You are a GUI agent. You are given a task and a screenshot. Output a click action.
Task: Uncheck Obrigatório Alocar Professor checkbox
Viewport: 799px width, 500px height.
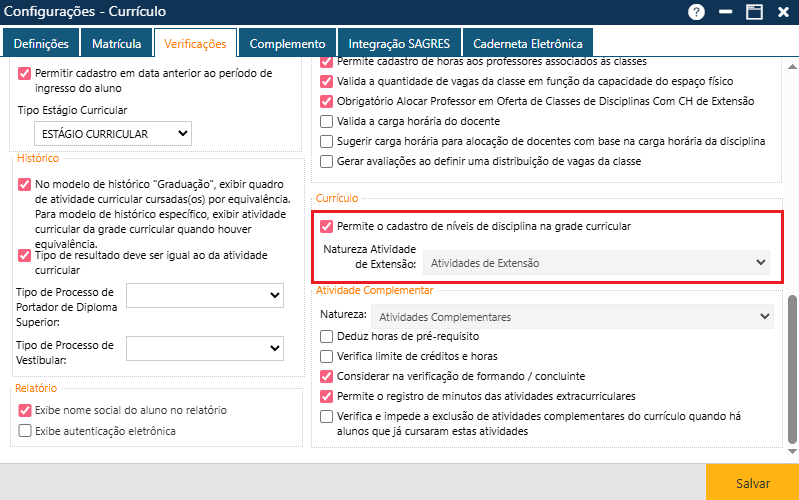pos(326,101)
